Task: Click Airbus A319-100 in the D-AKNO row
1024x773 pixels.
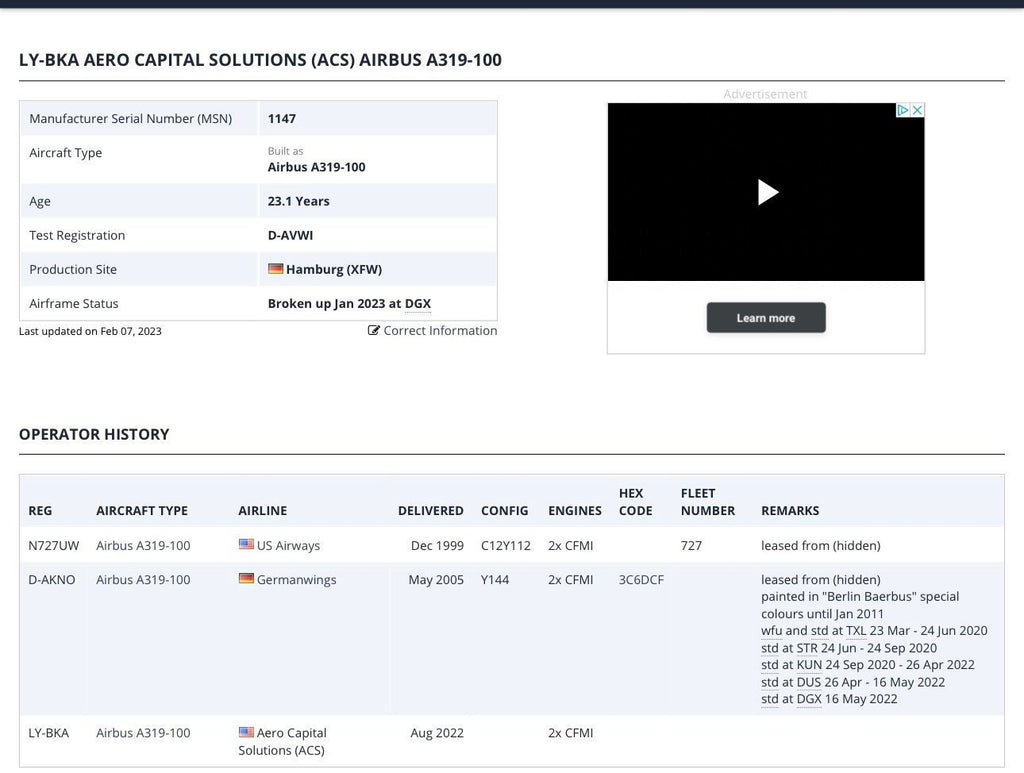Action: [143, 580]
